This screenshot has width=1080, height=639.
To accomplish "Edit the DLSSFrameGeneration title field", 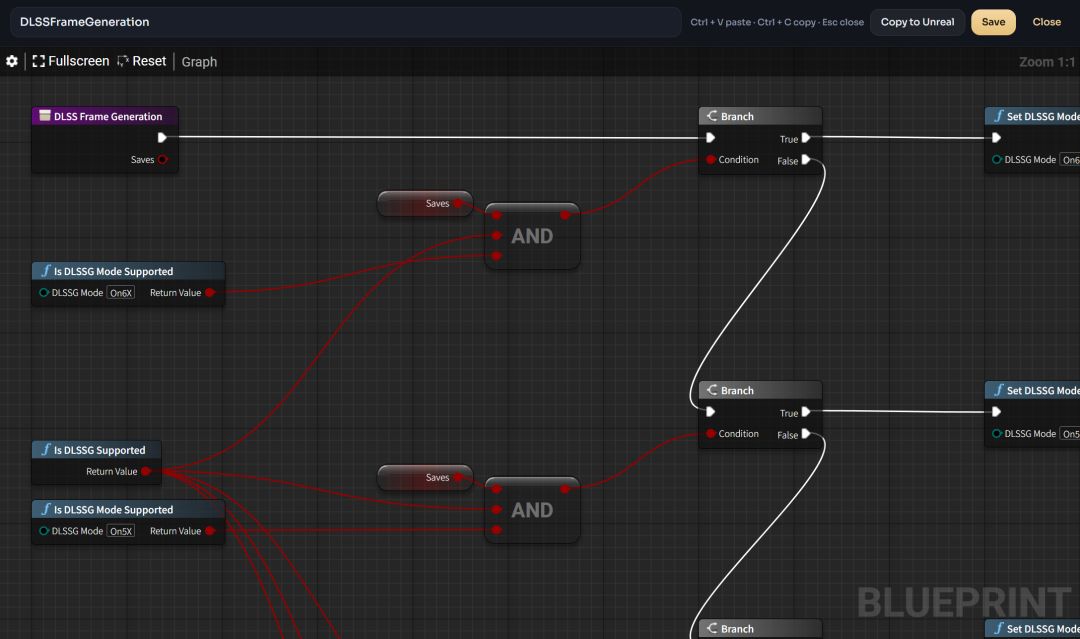I will coord(346,22).
